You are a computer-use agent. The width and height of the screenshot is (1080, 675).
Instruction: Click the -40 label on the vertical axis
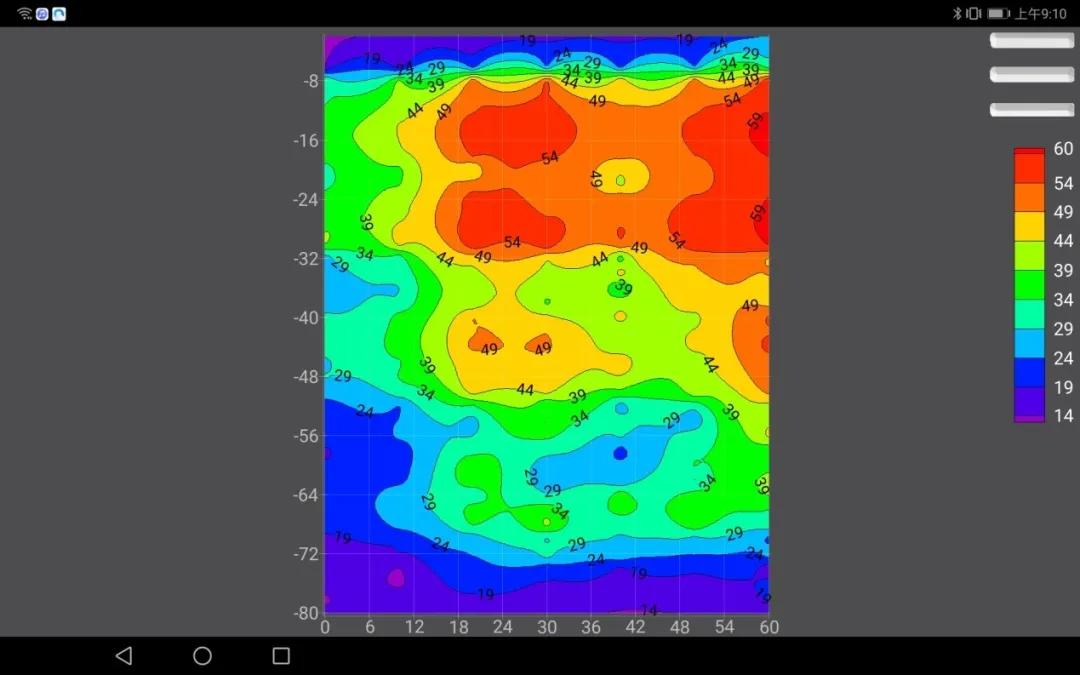pos(305,318)
